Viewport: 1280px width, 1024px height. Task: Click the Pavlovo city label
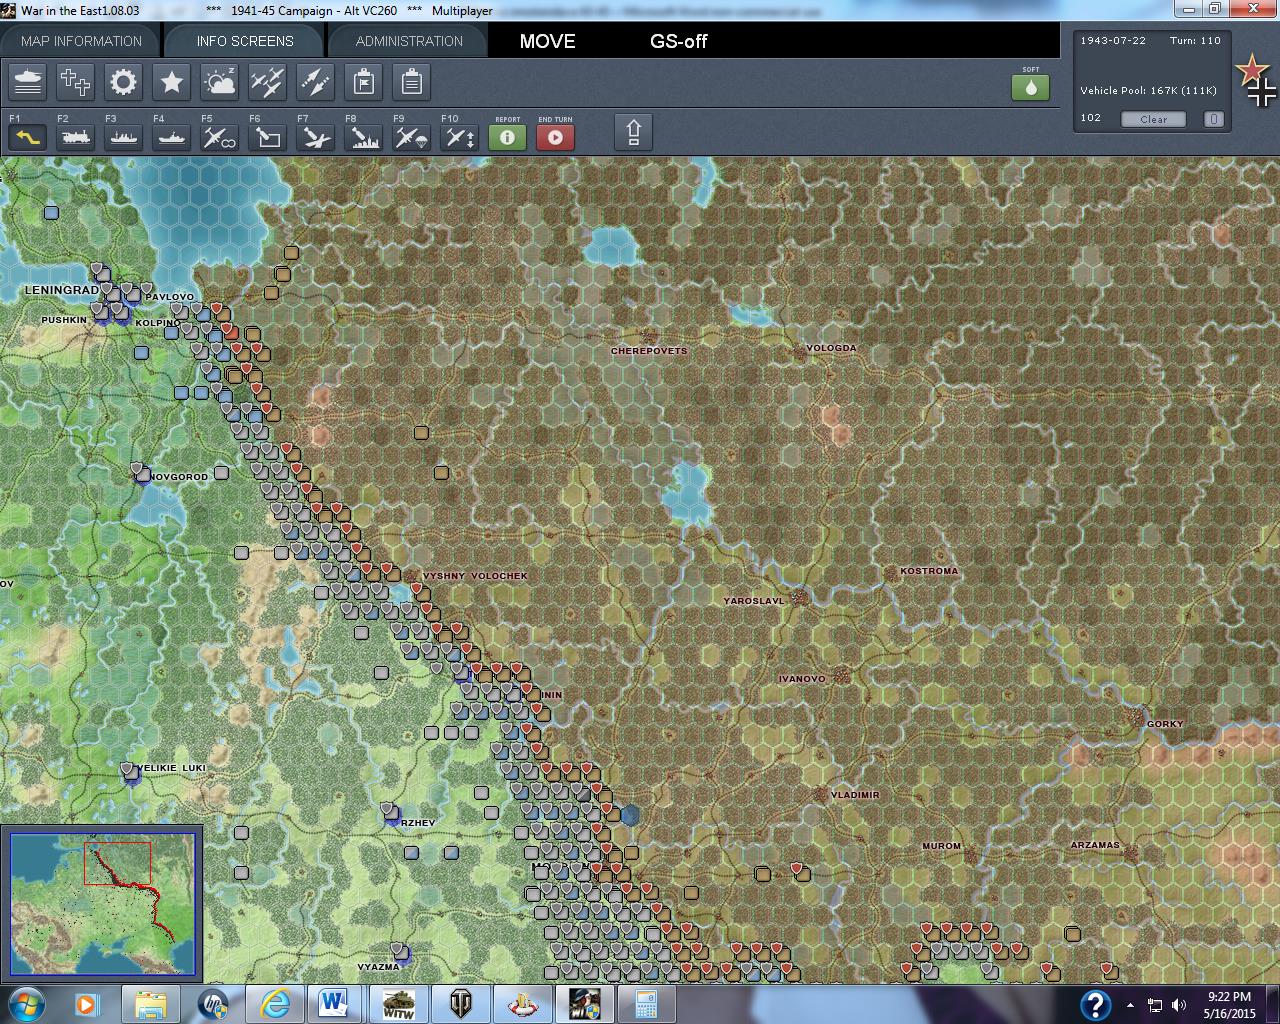170,297
